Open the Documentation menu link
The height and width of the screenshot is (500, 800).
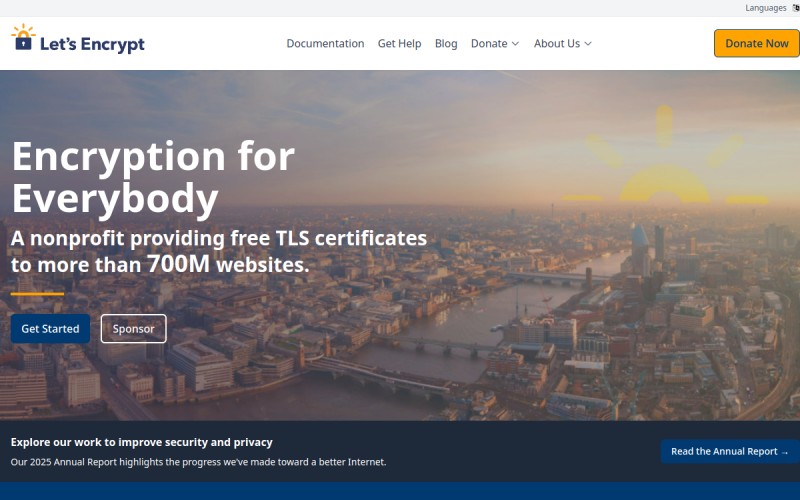[x=325, y=43]
